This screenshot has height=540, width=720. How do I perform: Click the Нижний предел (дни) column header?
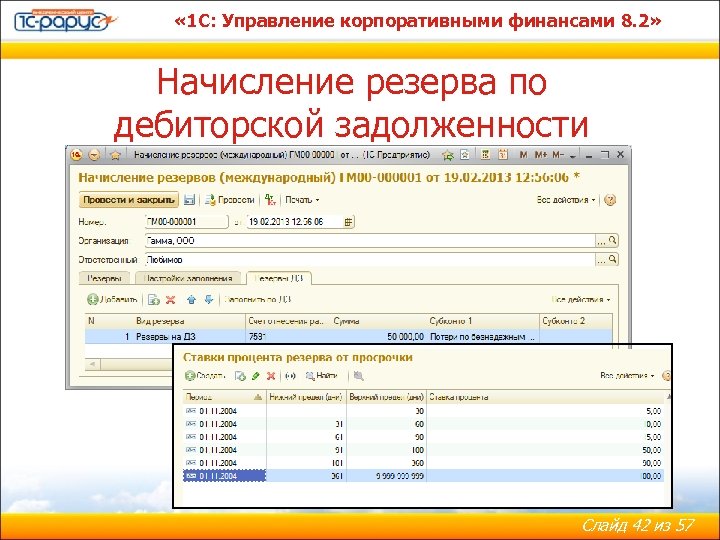click(x=306, y=397)
